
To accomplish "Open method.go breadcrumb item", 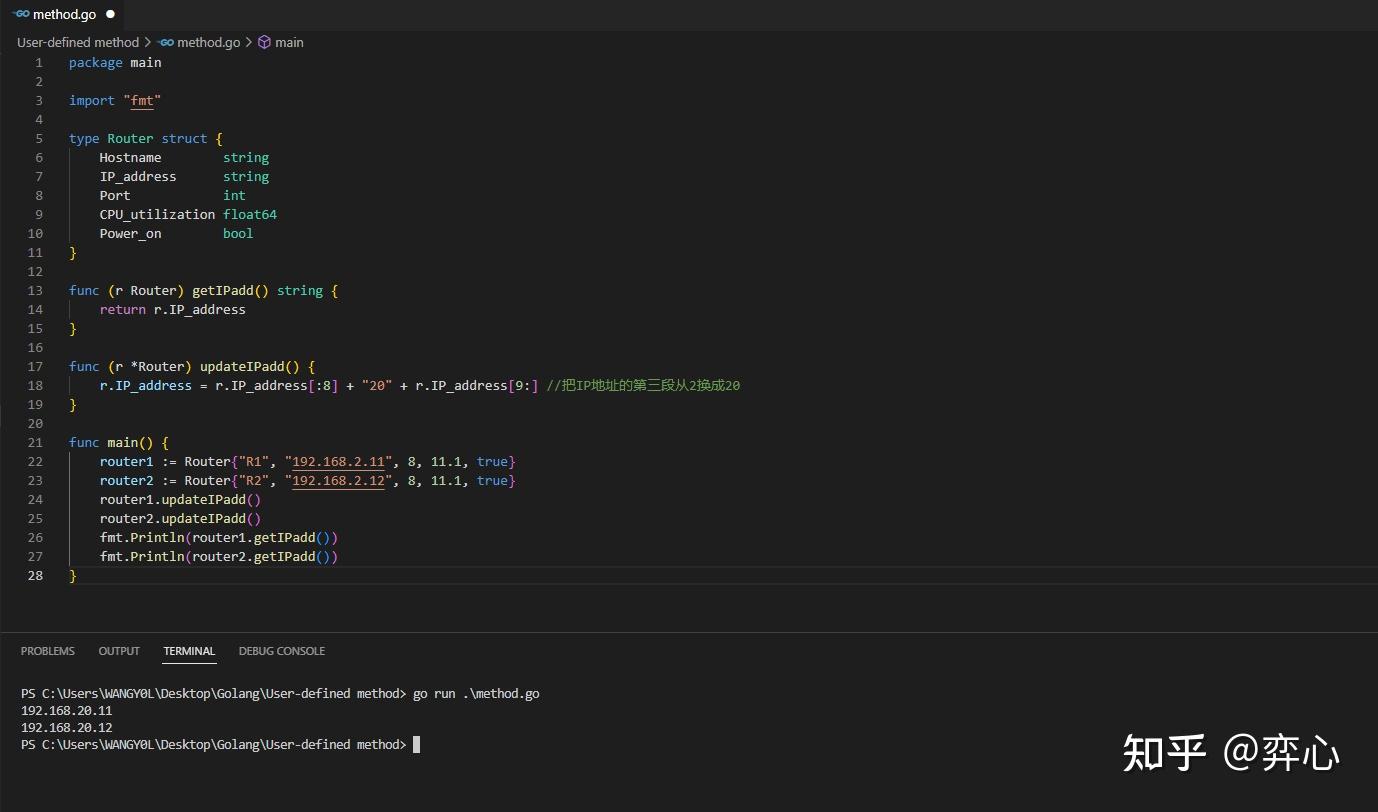I will point(208,42).
